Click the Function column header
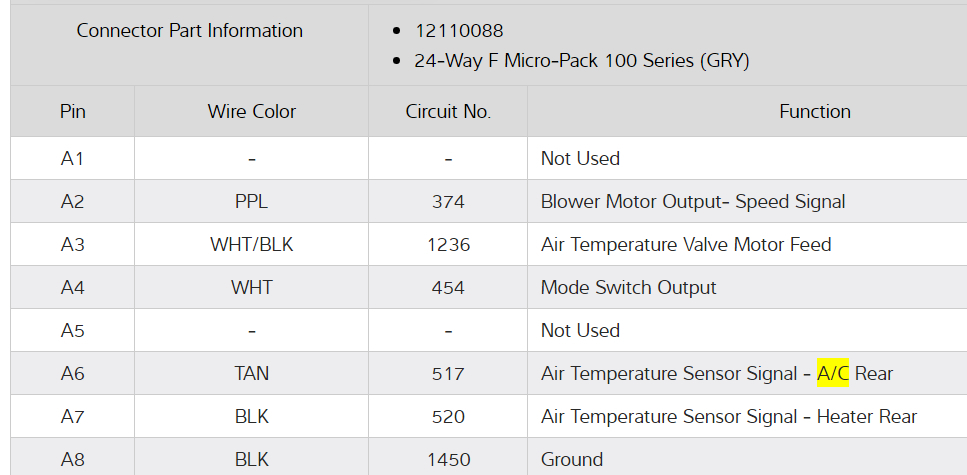The height and width of the screenshot is (475, 967). coord(815,111)
